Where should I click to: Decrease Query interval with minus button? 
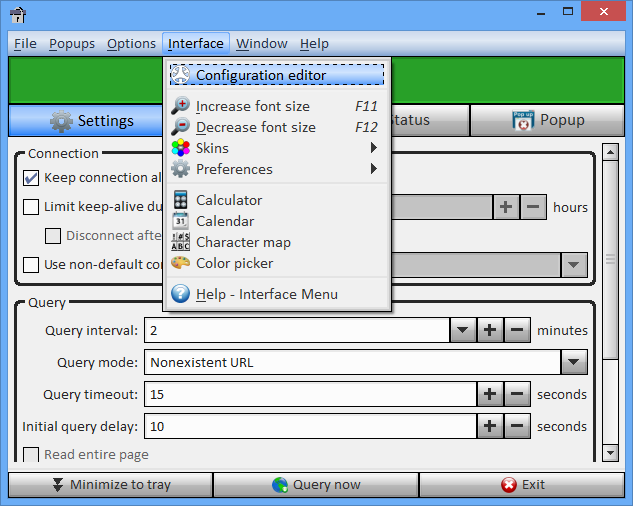coord(517,330)
